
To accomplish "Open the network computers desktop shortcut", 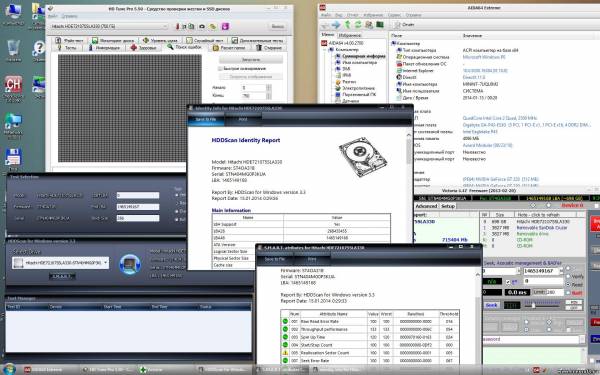I will pos(13,121).
